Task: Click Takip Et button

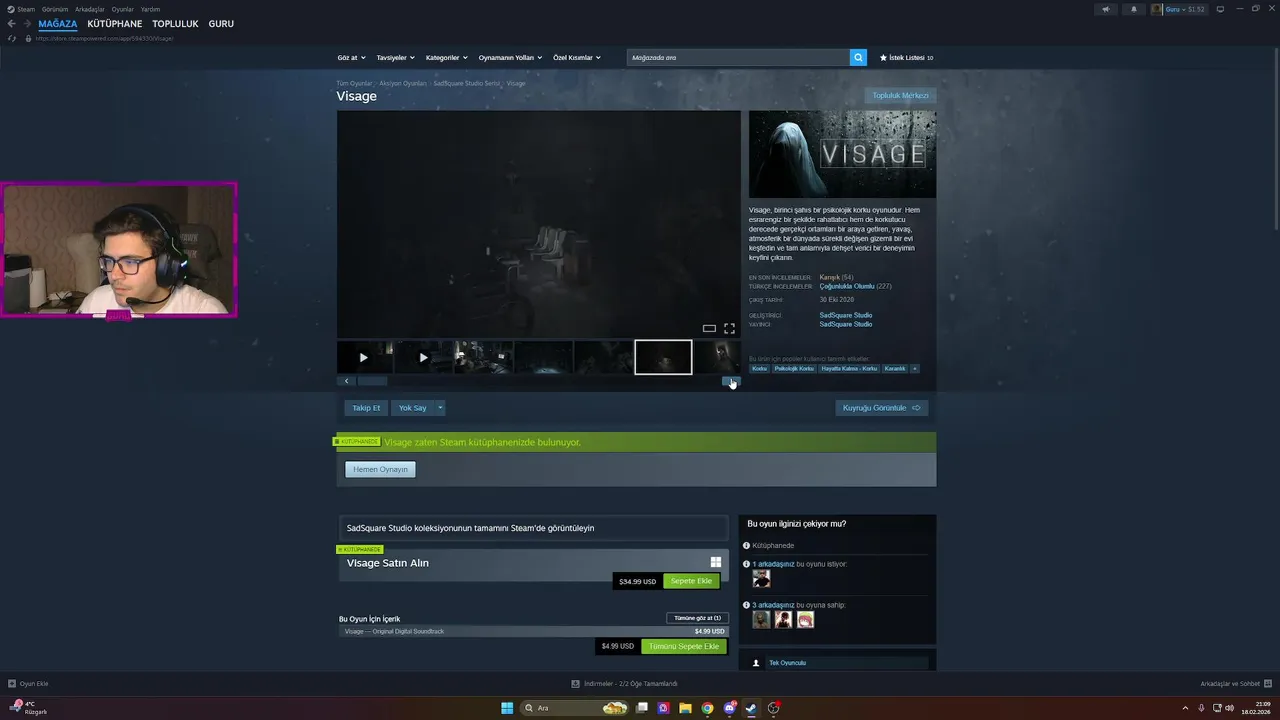Action: (x=366, y=408)
